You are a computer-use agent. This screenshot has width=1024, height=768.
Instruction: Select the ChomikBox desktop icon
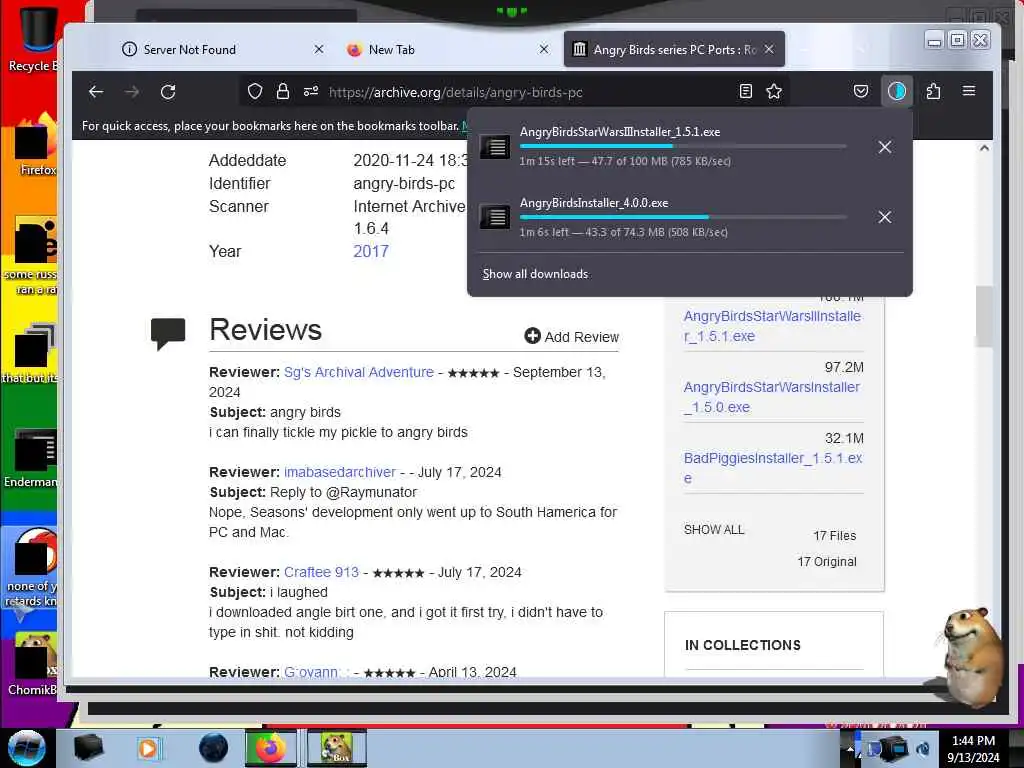coord(33,663)
